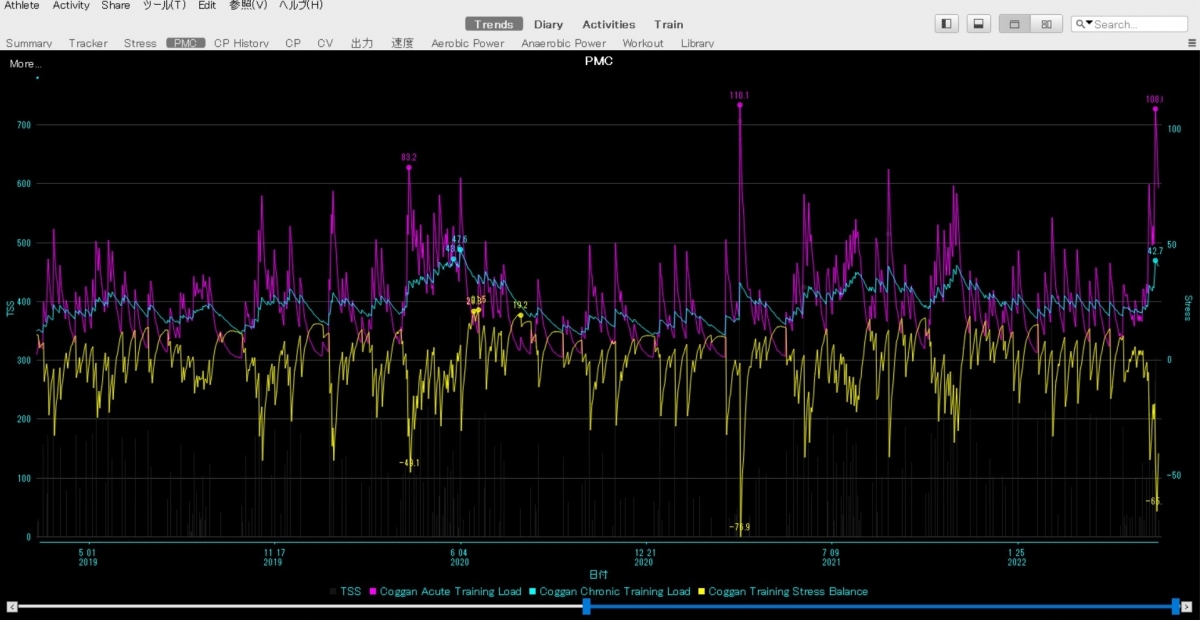Image resolution: width=1200 pixels, height=620 pixels.
Task: Click the More... chart menu button
Action: pyautogui.click(x=26, y=64)
